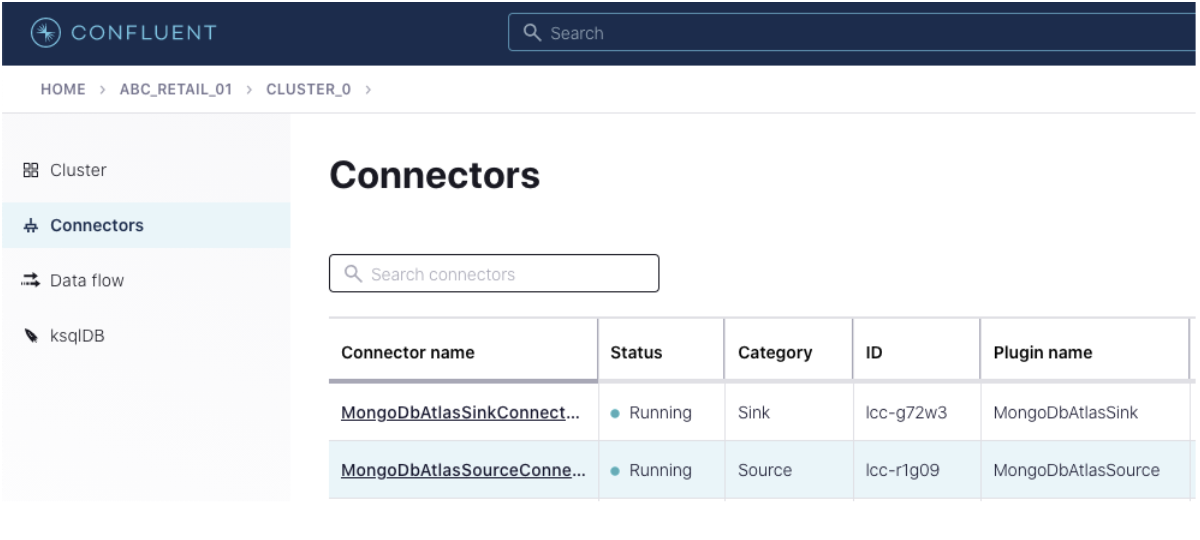The width and height of the screenshot is (1200, 540).
Task: Click chevron after HOME breadcrumb
Action: tap(102, 90)
